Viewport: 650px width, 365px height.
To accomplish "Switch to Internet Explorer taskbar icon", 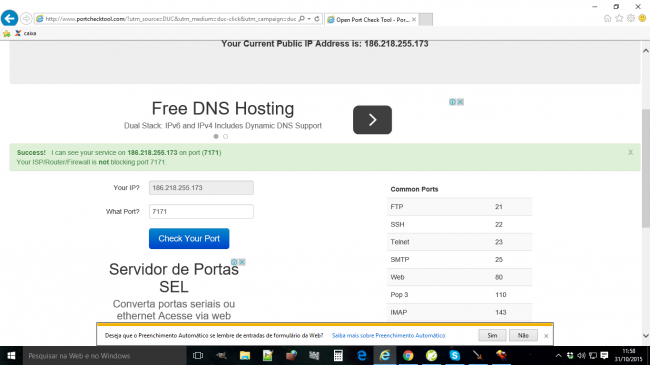I will [385, 355].
